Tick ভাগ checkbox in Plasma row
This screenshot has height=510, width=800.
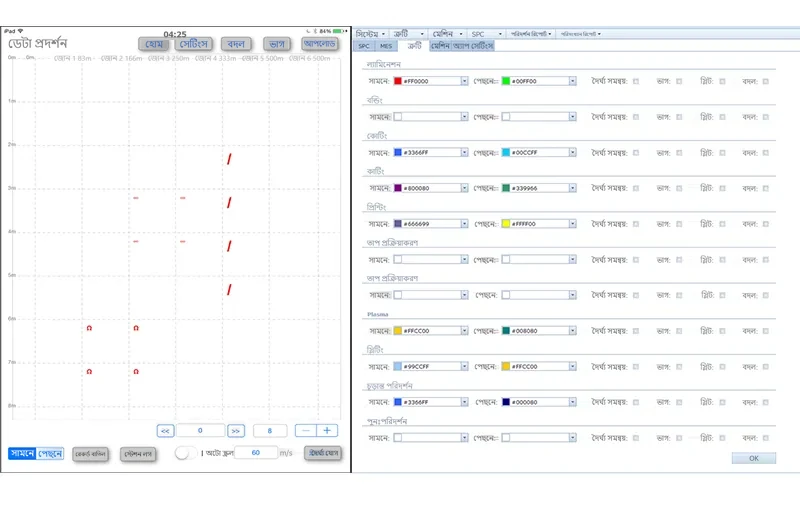[679, 331]
